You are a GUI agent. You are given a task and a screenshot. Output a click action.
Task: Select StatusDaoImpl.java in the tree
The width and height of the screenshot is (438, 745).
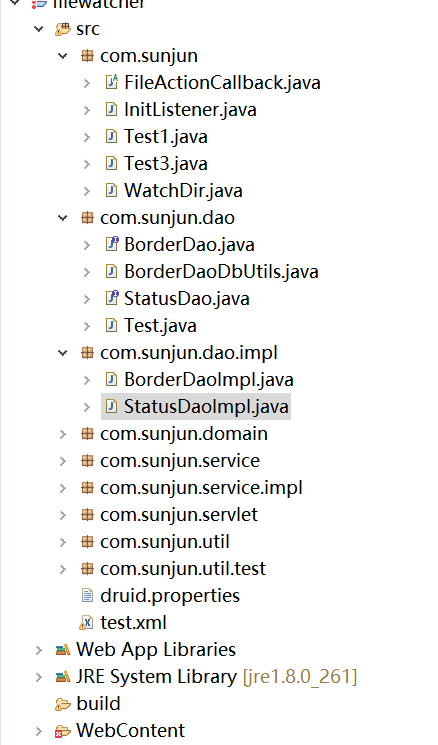point(206,407)
